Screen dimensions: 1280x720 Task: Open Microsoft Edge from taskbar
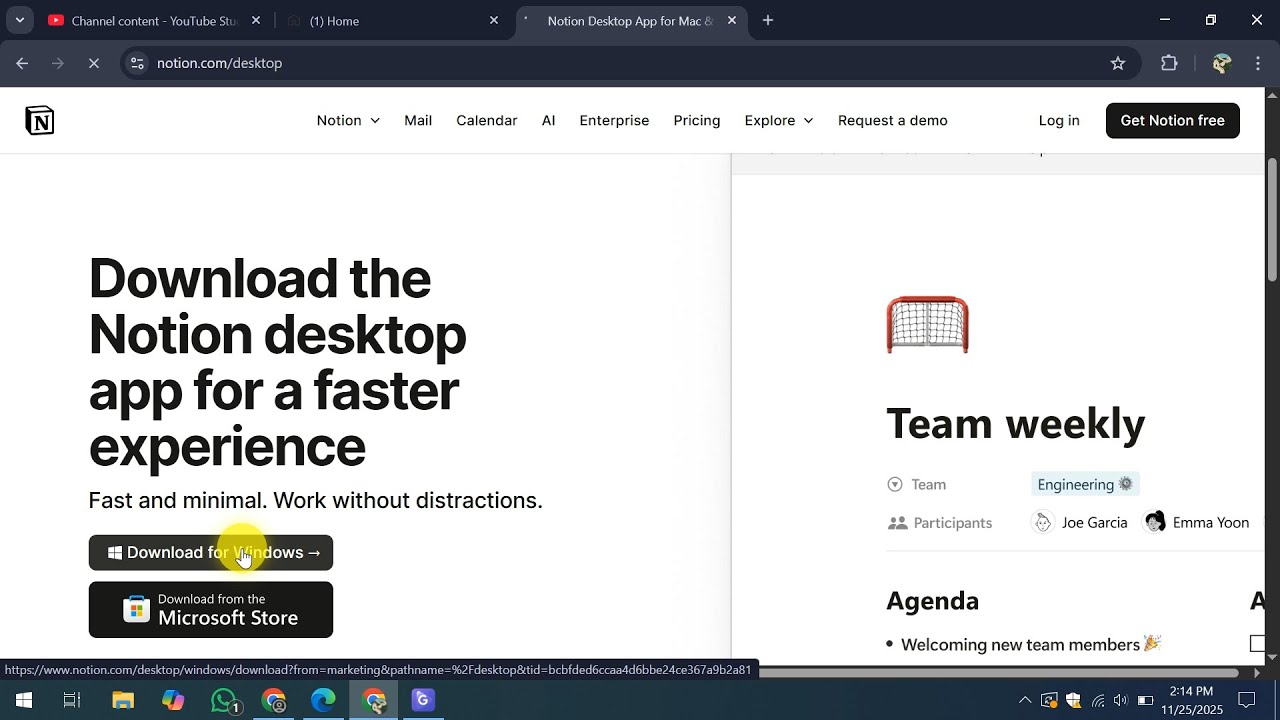[323, 700]
